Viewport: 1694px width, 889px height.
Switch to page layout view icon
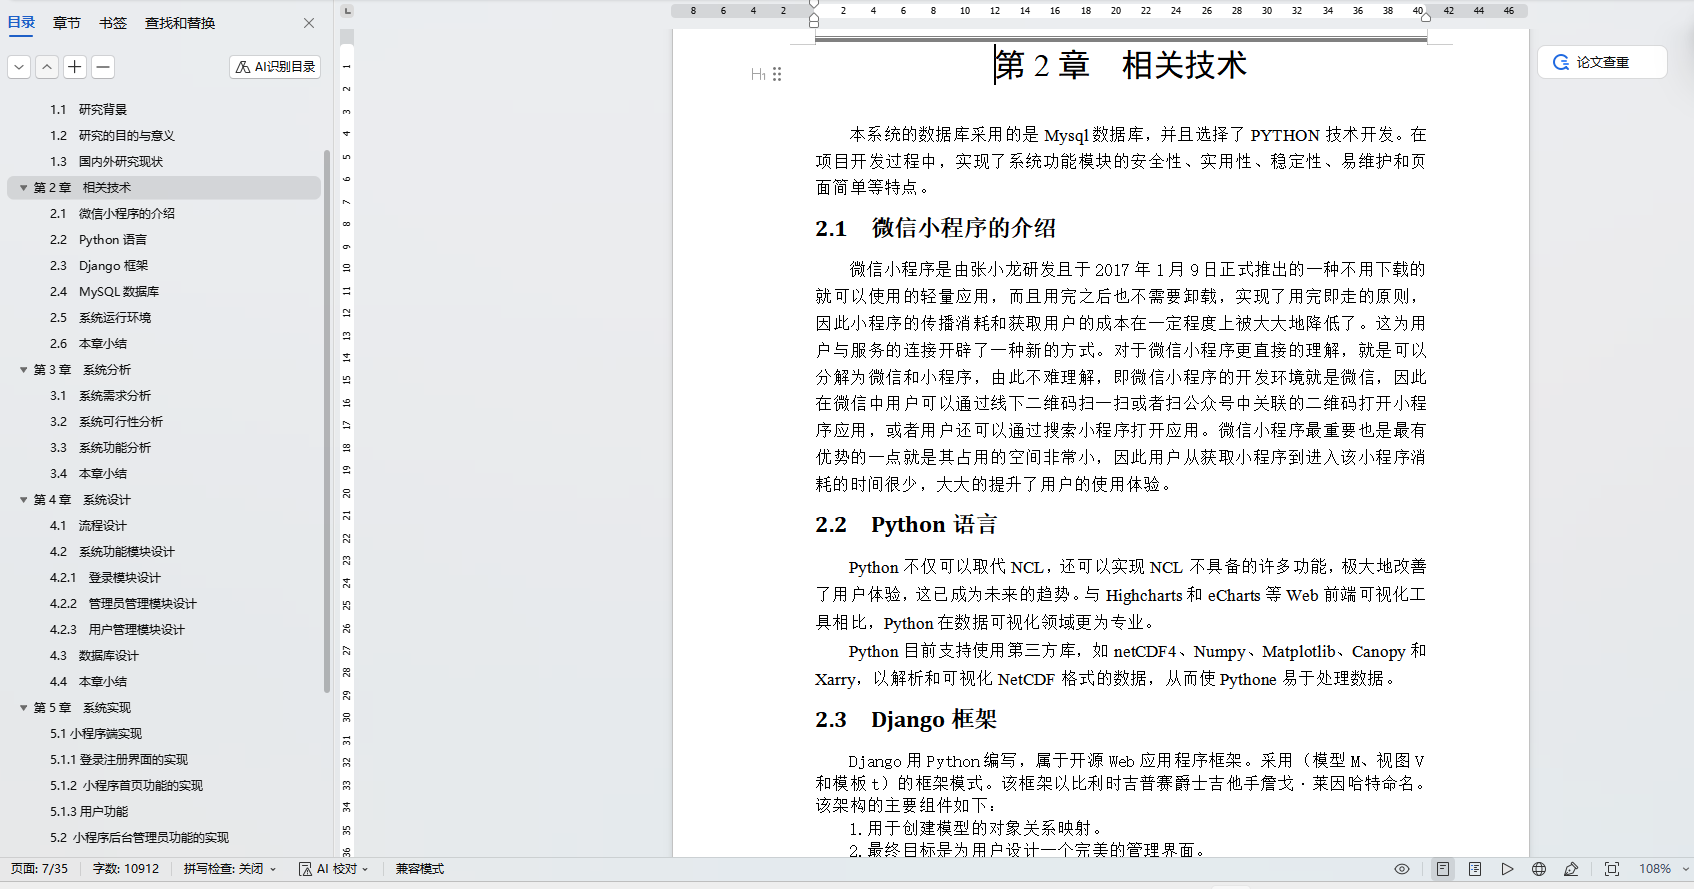(1442, 869)
